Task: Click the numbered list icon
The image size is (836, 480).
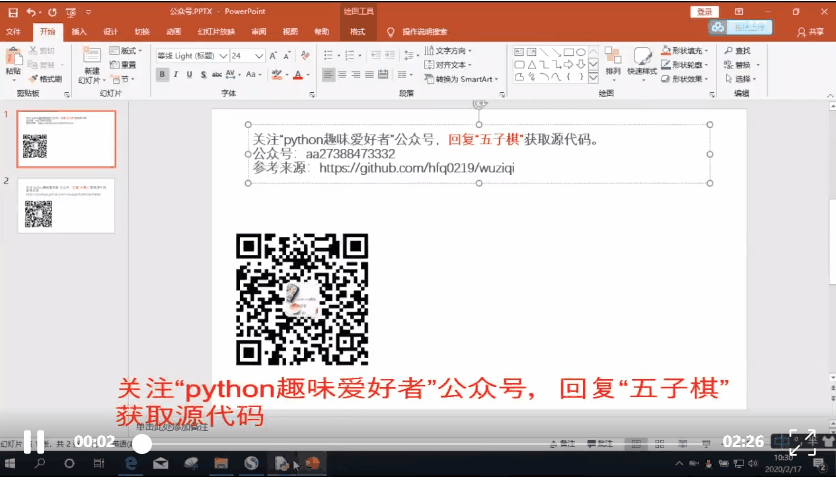Action: click(x=350, y=55)
